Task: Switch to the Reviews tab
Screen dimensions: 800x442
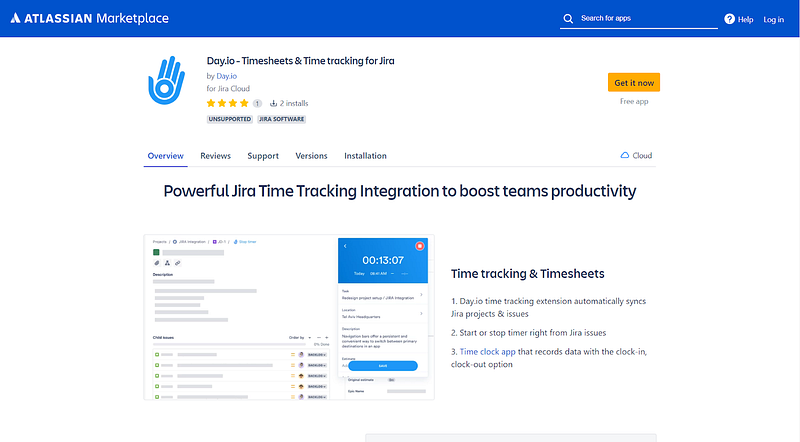Action: [215, 156]
